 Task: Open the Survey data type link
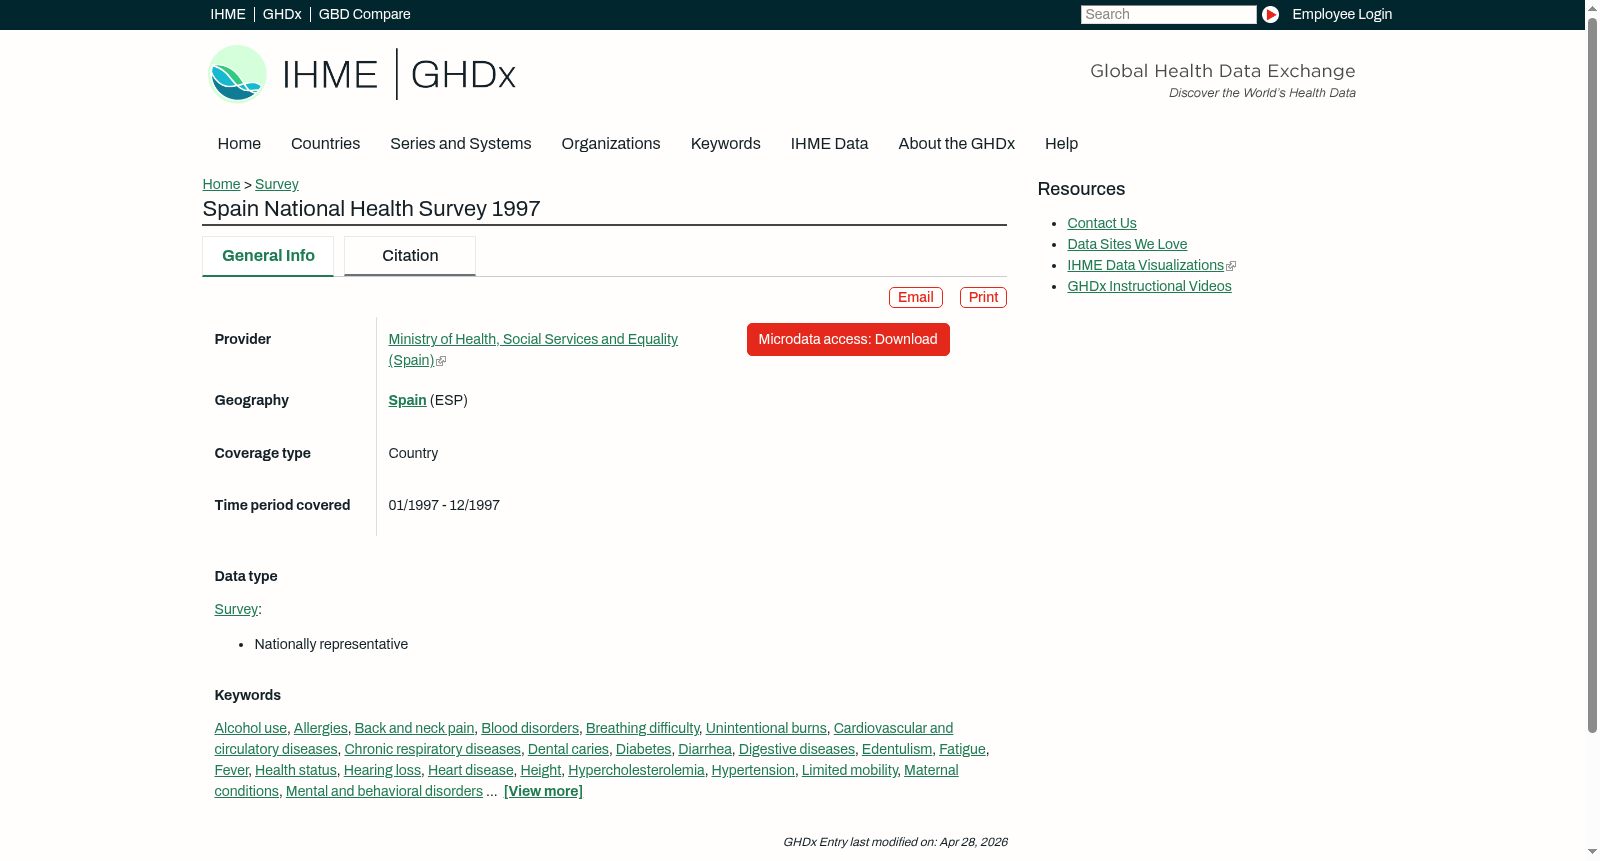point(236,610)
